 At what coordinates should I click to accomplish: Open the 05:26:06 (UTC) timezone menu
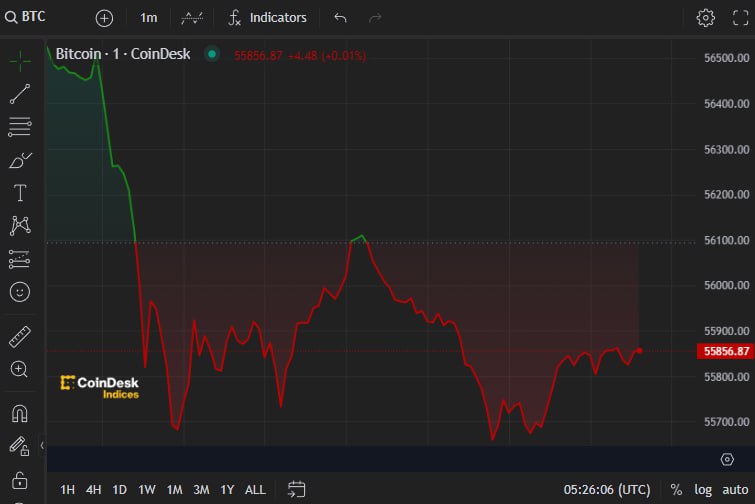tap(607, 490)
